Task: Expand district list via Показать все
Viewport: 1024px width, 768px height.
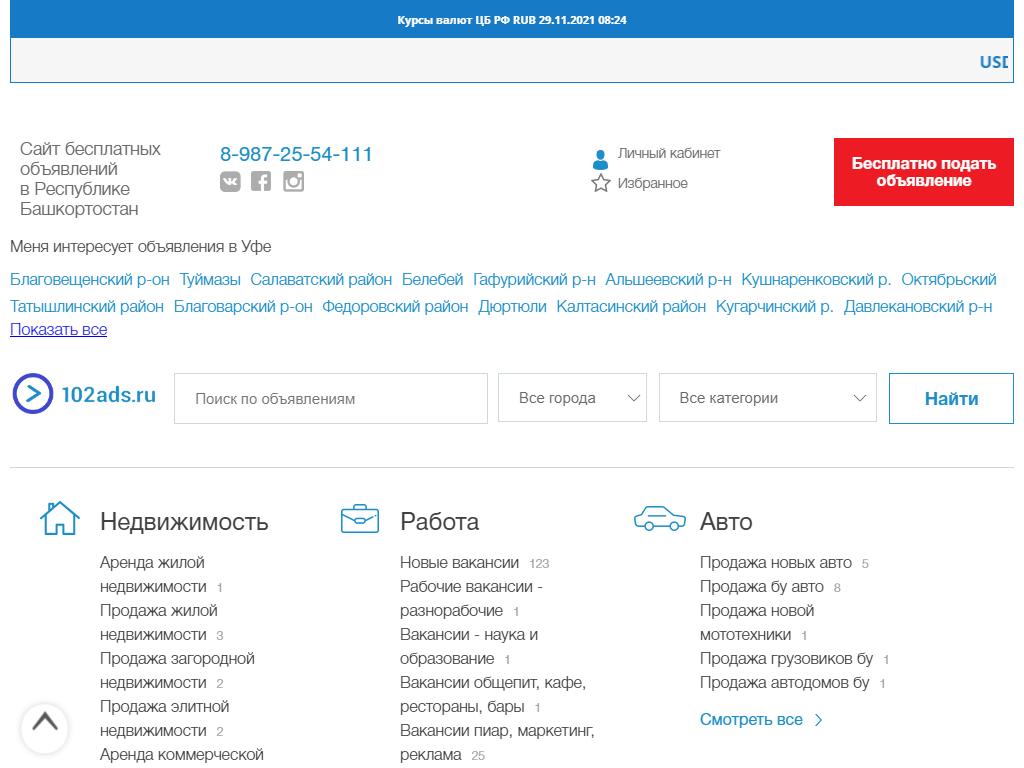Action: (x=58, y=329)
